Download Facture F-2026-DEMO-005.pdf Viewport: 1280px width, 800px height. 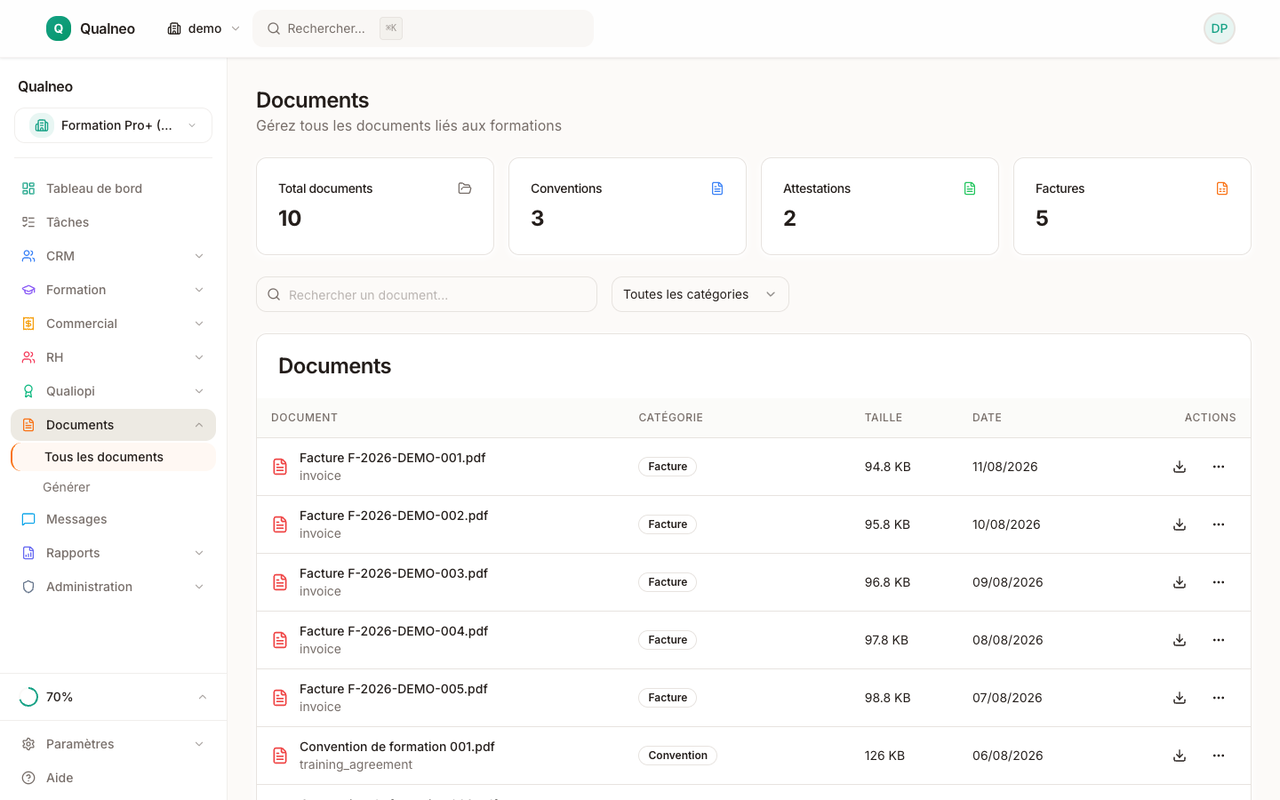click(1180, 698)
